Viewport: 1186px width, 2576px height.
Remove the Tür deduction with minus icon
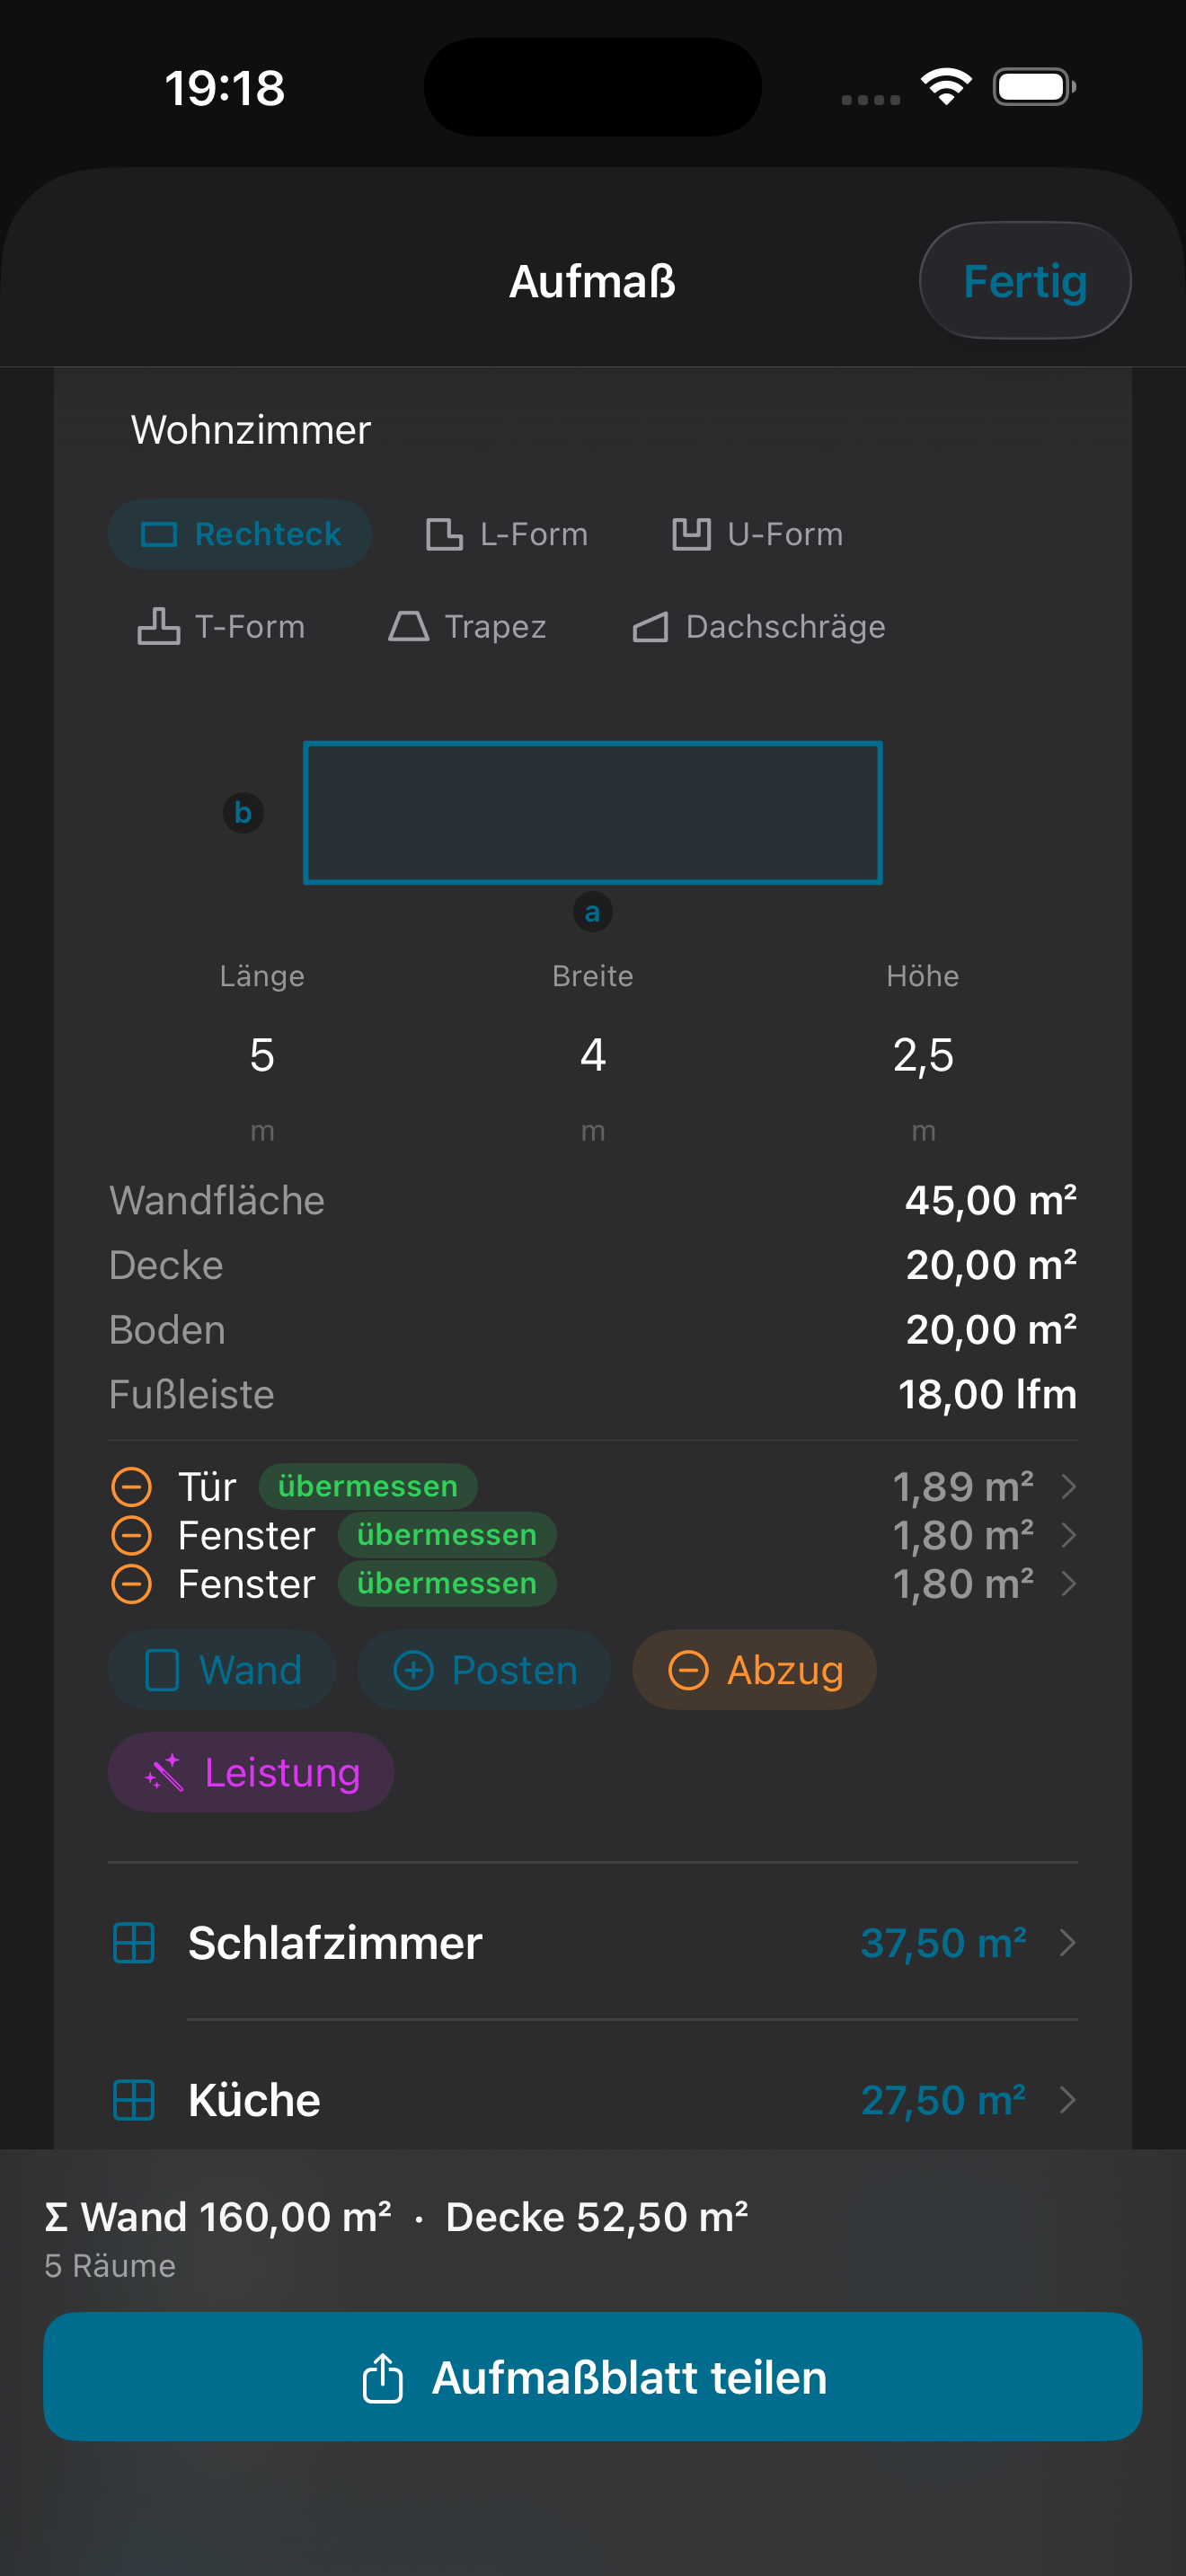click(131, 1487)
